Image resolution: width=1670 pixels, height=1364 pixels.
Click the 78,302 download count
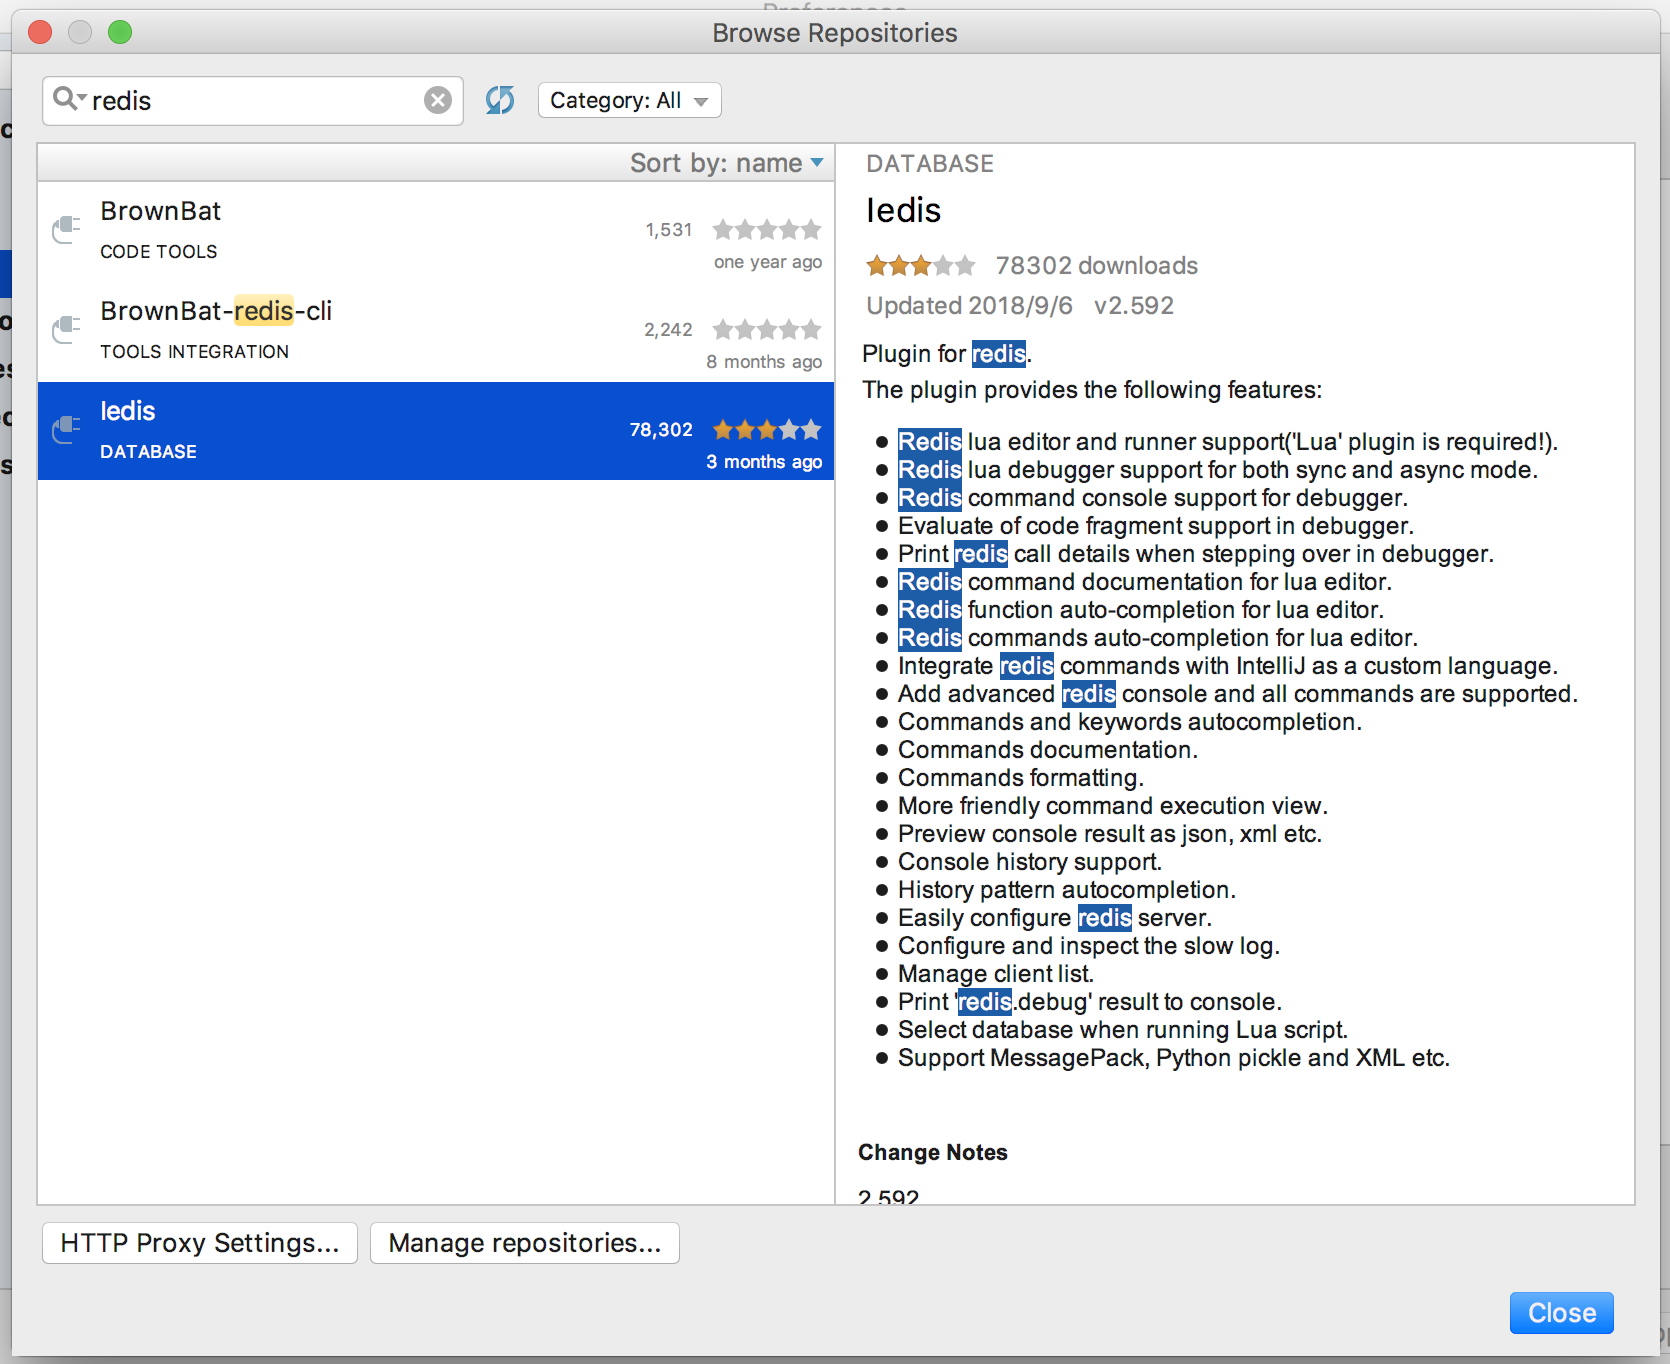click(661, 430)
